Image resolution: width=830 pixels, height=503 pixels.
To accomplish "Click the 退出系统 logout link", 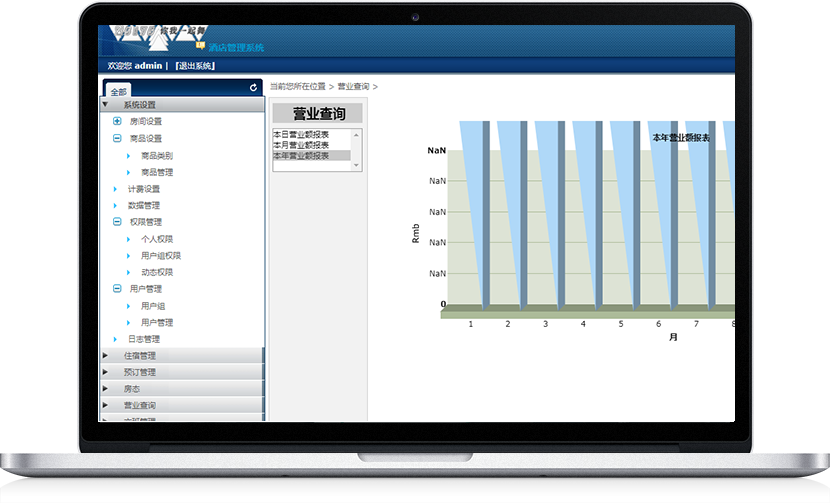I will click(194, 66).
